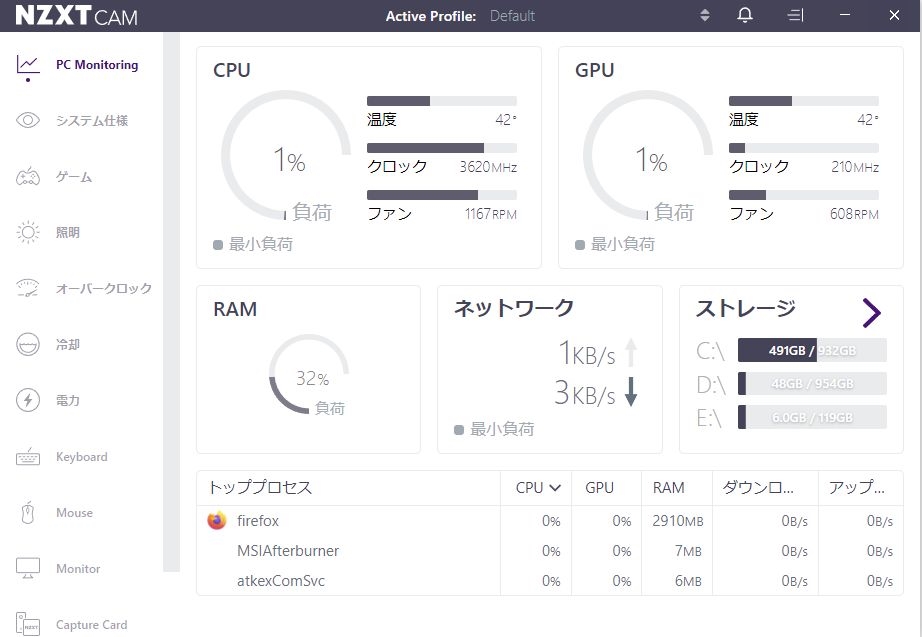Select the firefox process row
The height and width of the screenshot is (637, 922).
(258, 520)
